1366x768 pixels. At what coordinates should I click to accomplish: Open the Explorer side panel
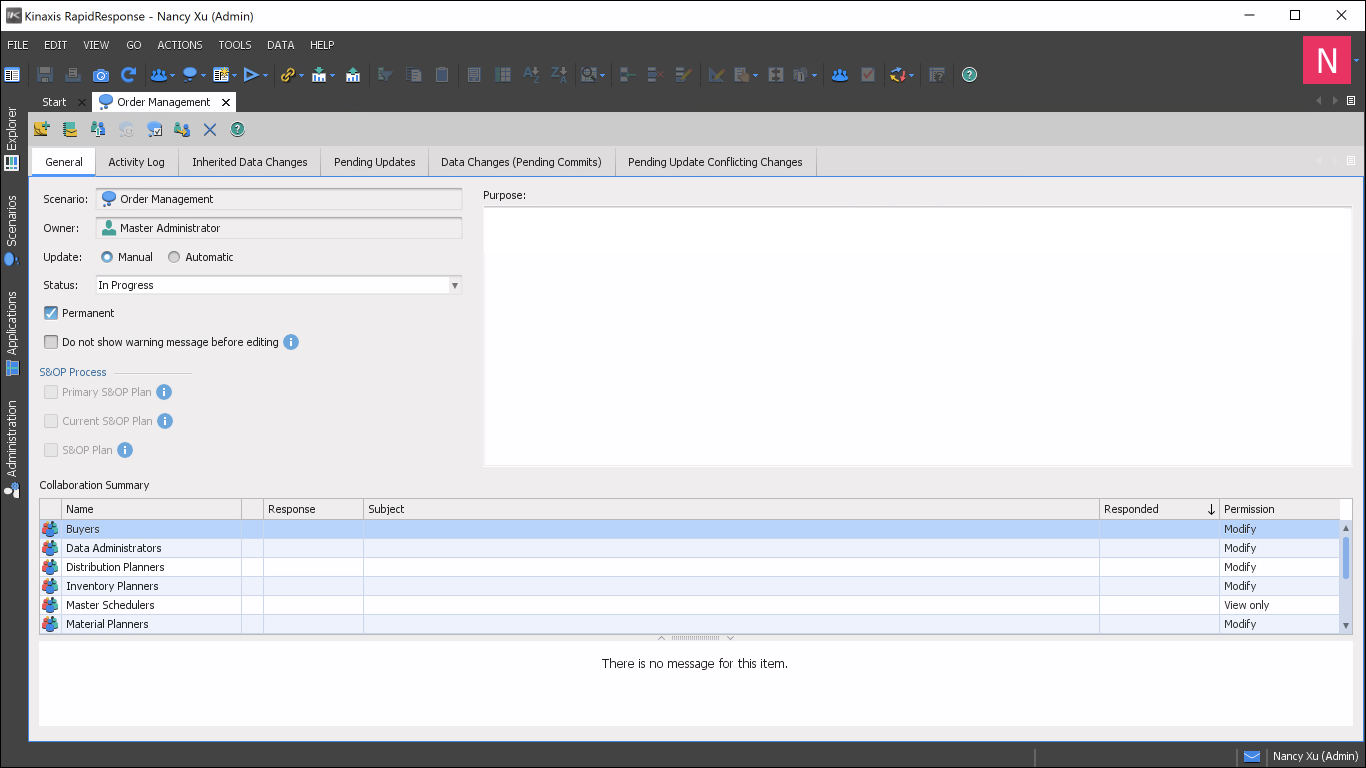pyautogui.click(x=12, y=139)
